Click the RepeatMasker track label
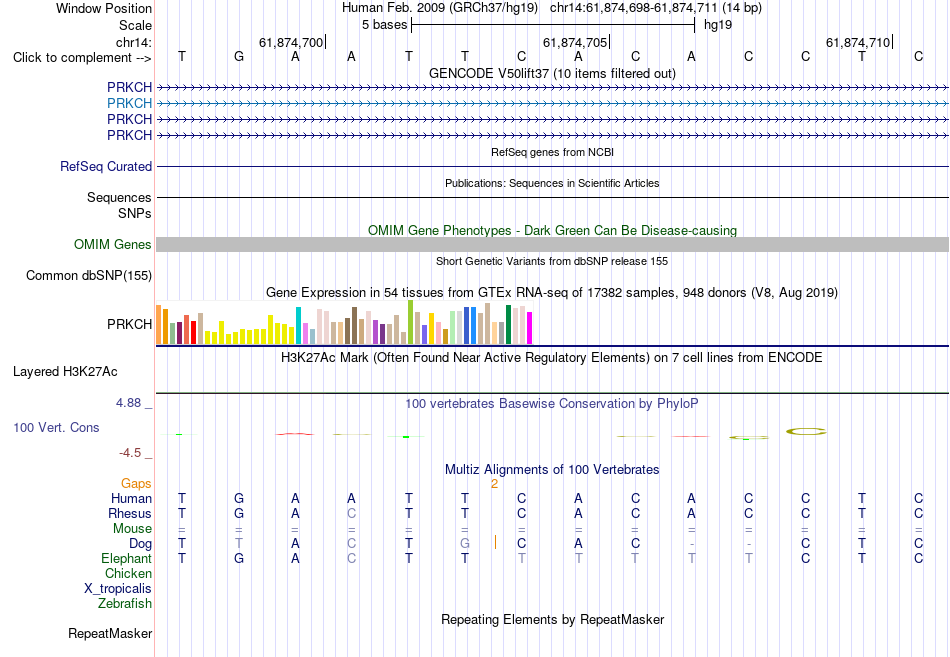This screenshot has width=950, height=657. click(x=110, y=633)
